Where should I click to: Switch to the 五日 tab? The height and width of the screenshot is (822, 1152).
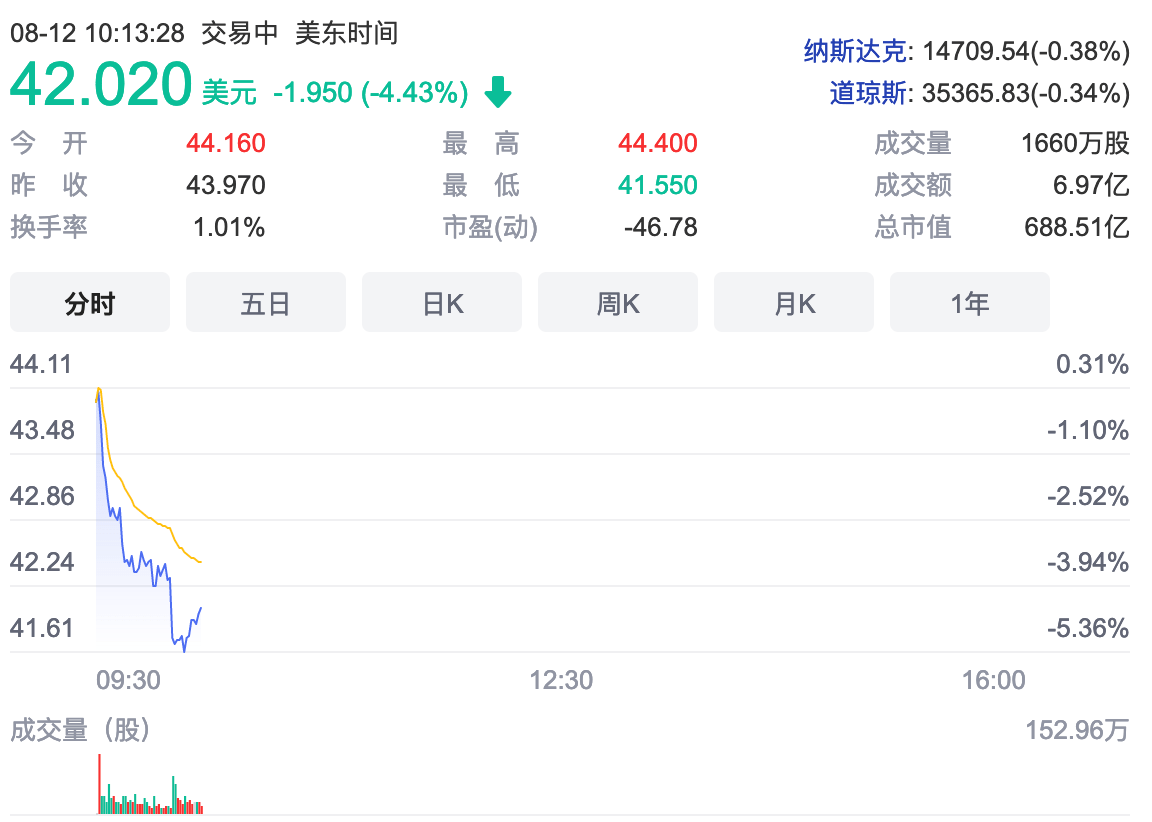pos(266,302)
